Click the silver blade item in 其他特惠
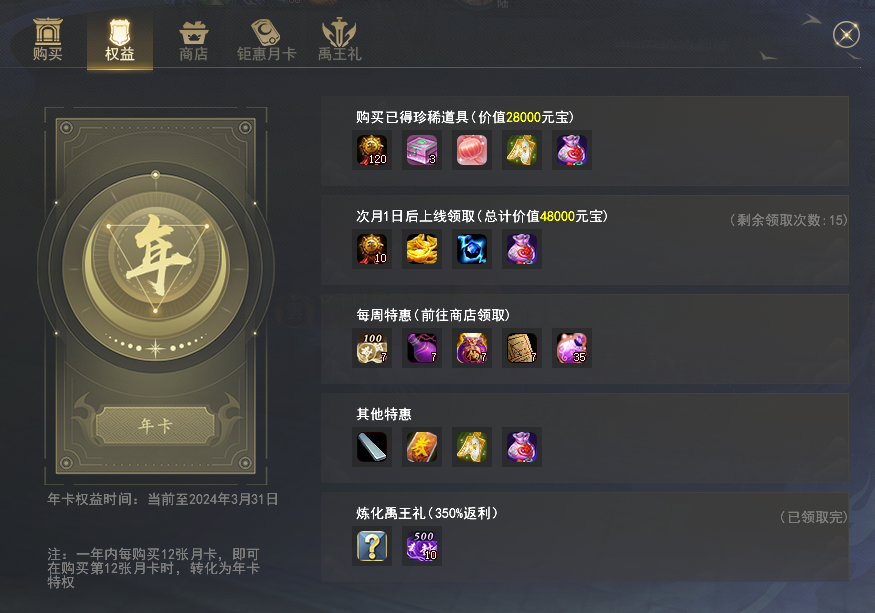The width and height of the screenshot is (875, 613). [x=372, y=447]
